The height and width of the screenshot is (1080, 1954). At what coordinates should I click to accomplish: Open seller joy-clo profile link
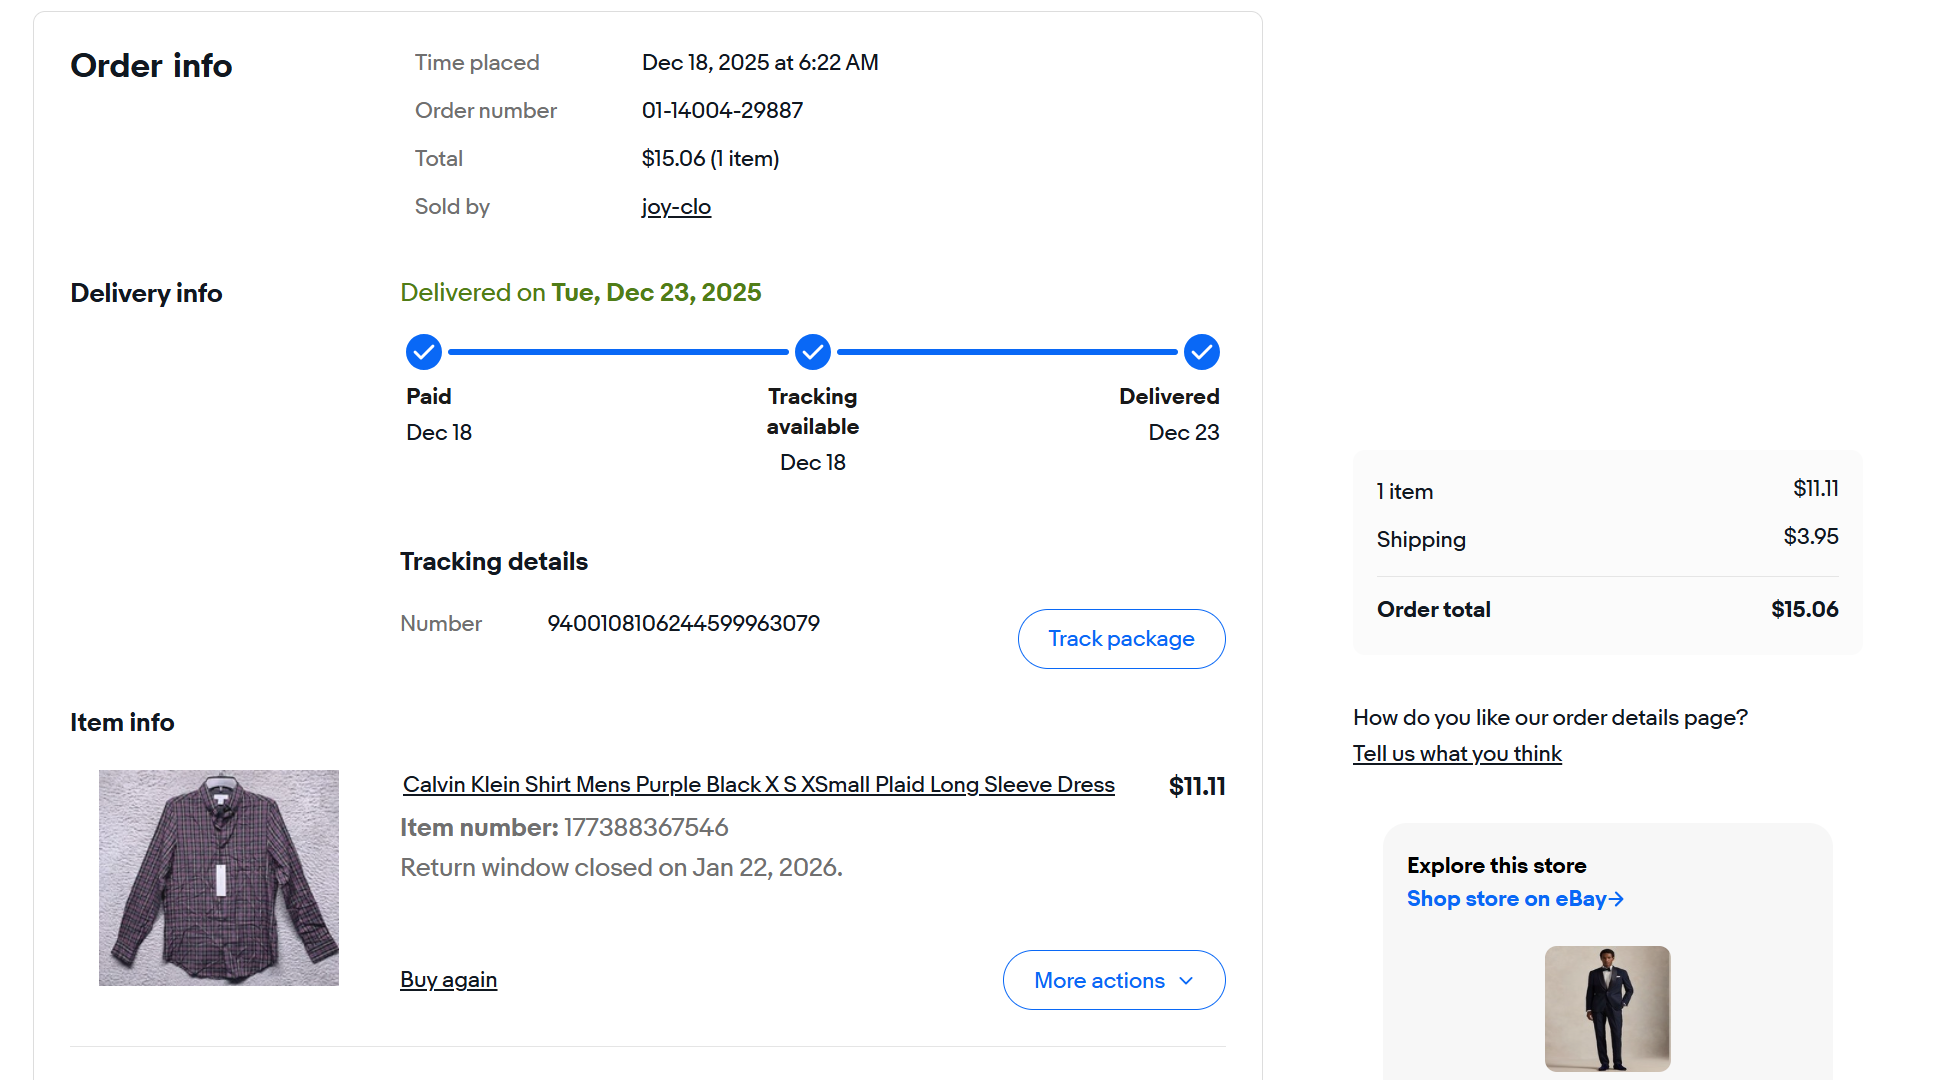point(676,207)
